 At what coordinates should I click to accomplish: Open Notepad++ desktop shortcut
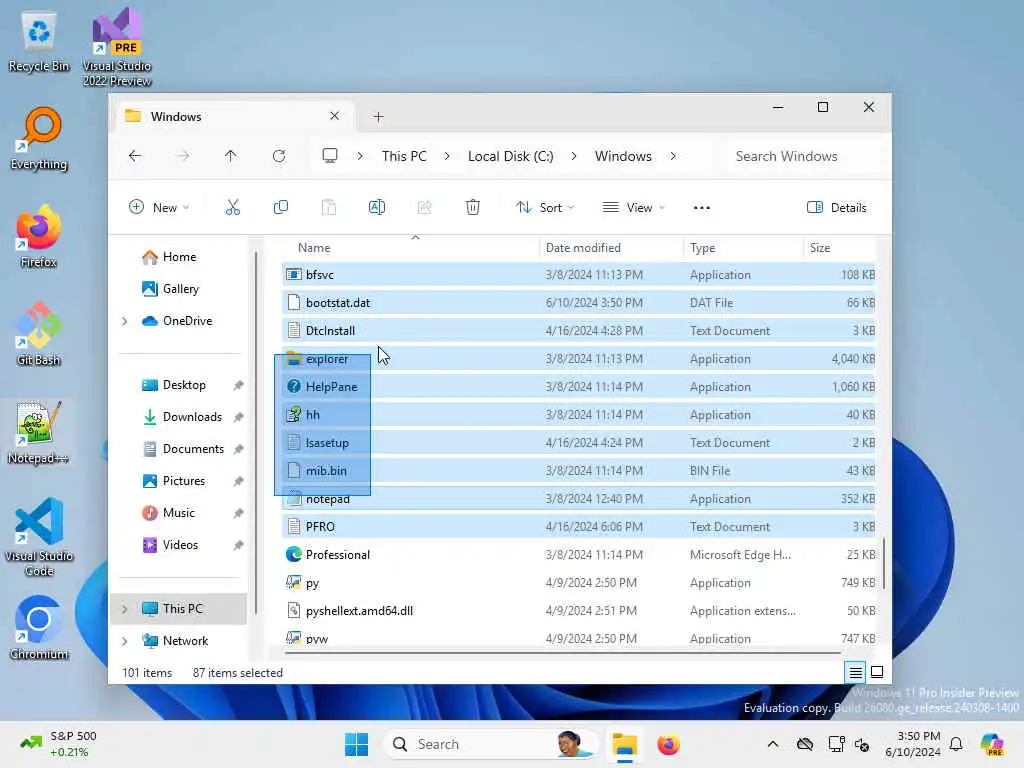39,432
